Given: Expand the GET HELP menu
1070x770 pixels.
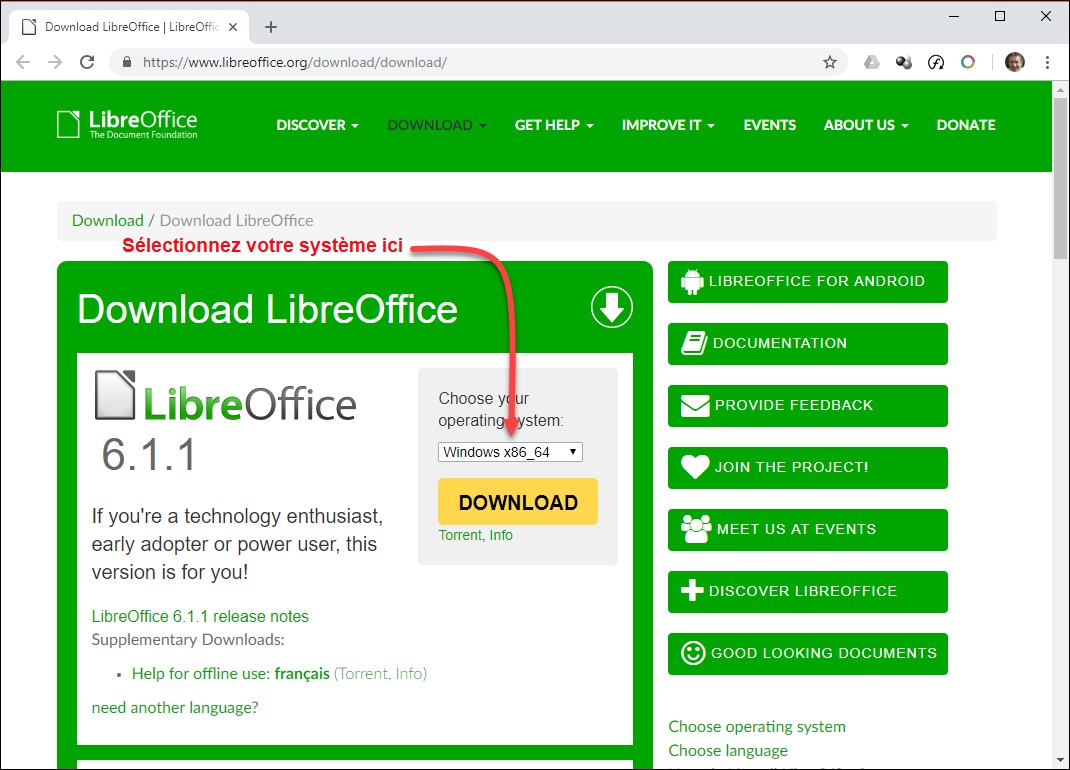Looking at the screenshot, I should [x=554, y=125].
